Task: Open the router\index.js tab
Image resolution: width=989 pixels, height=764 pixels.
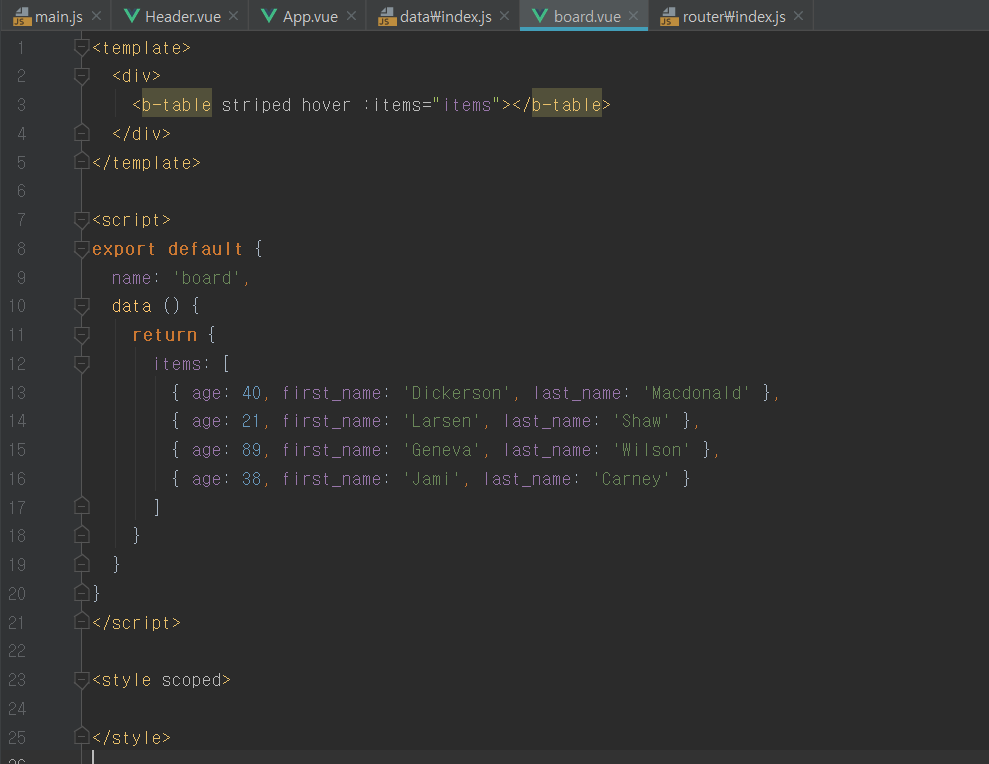Action: [x=734, y=16]
